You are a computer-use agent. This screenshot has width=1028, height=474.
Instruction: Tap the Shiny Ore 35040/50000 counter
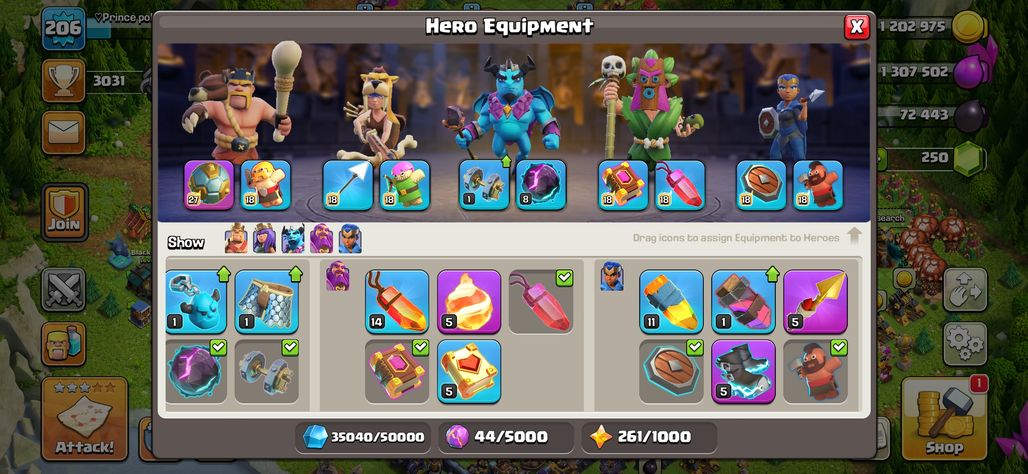(x=363, y=437)
